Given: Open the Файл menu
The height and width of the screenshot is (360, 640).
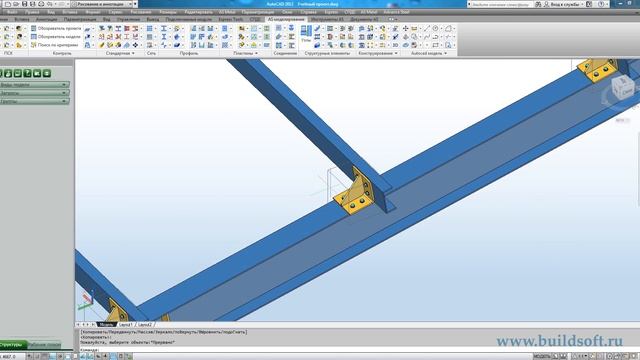Looking at the screenshot, I should point(12,12).
